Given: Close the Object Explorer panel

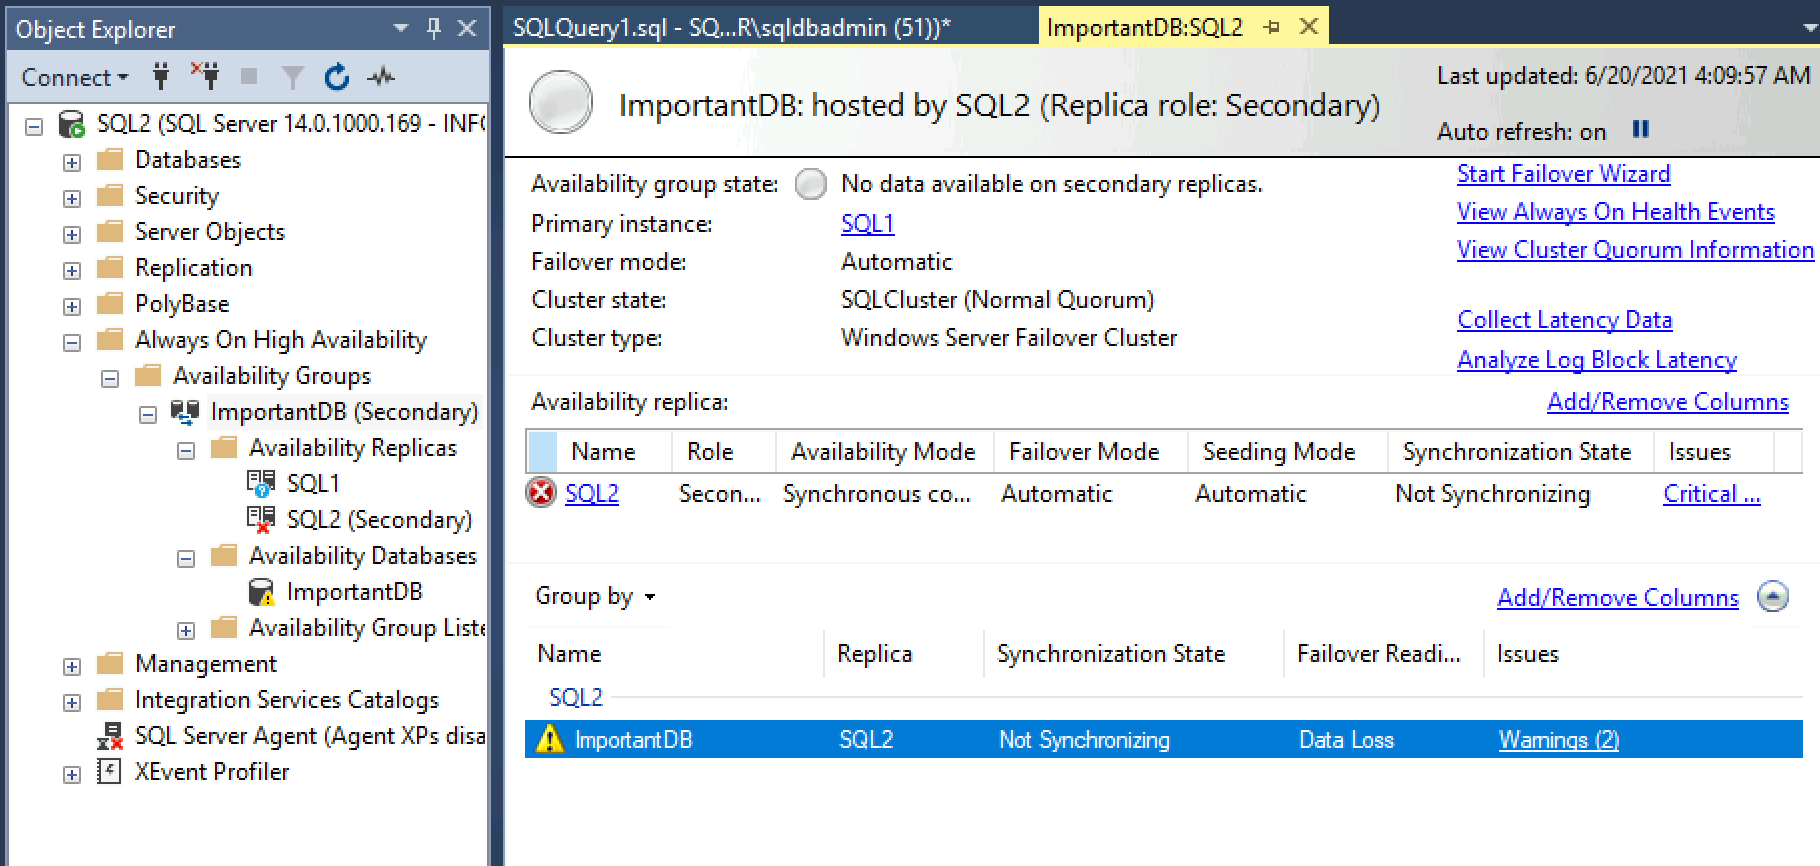Looking at the screenshot, I should tap(467, 28).
